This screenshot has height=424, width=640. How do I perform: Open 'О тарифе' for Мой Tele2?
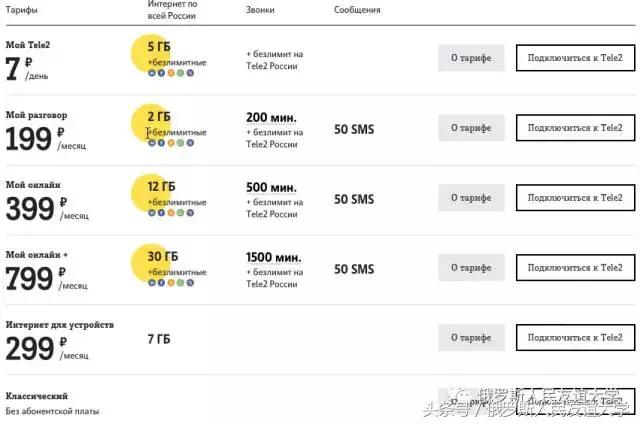coord(471,58)
